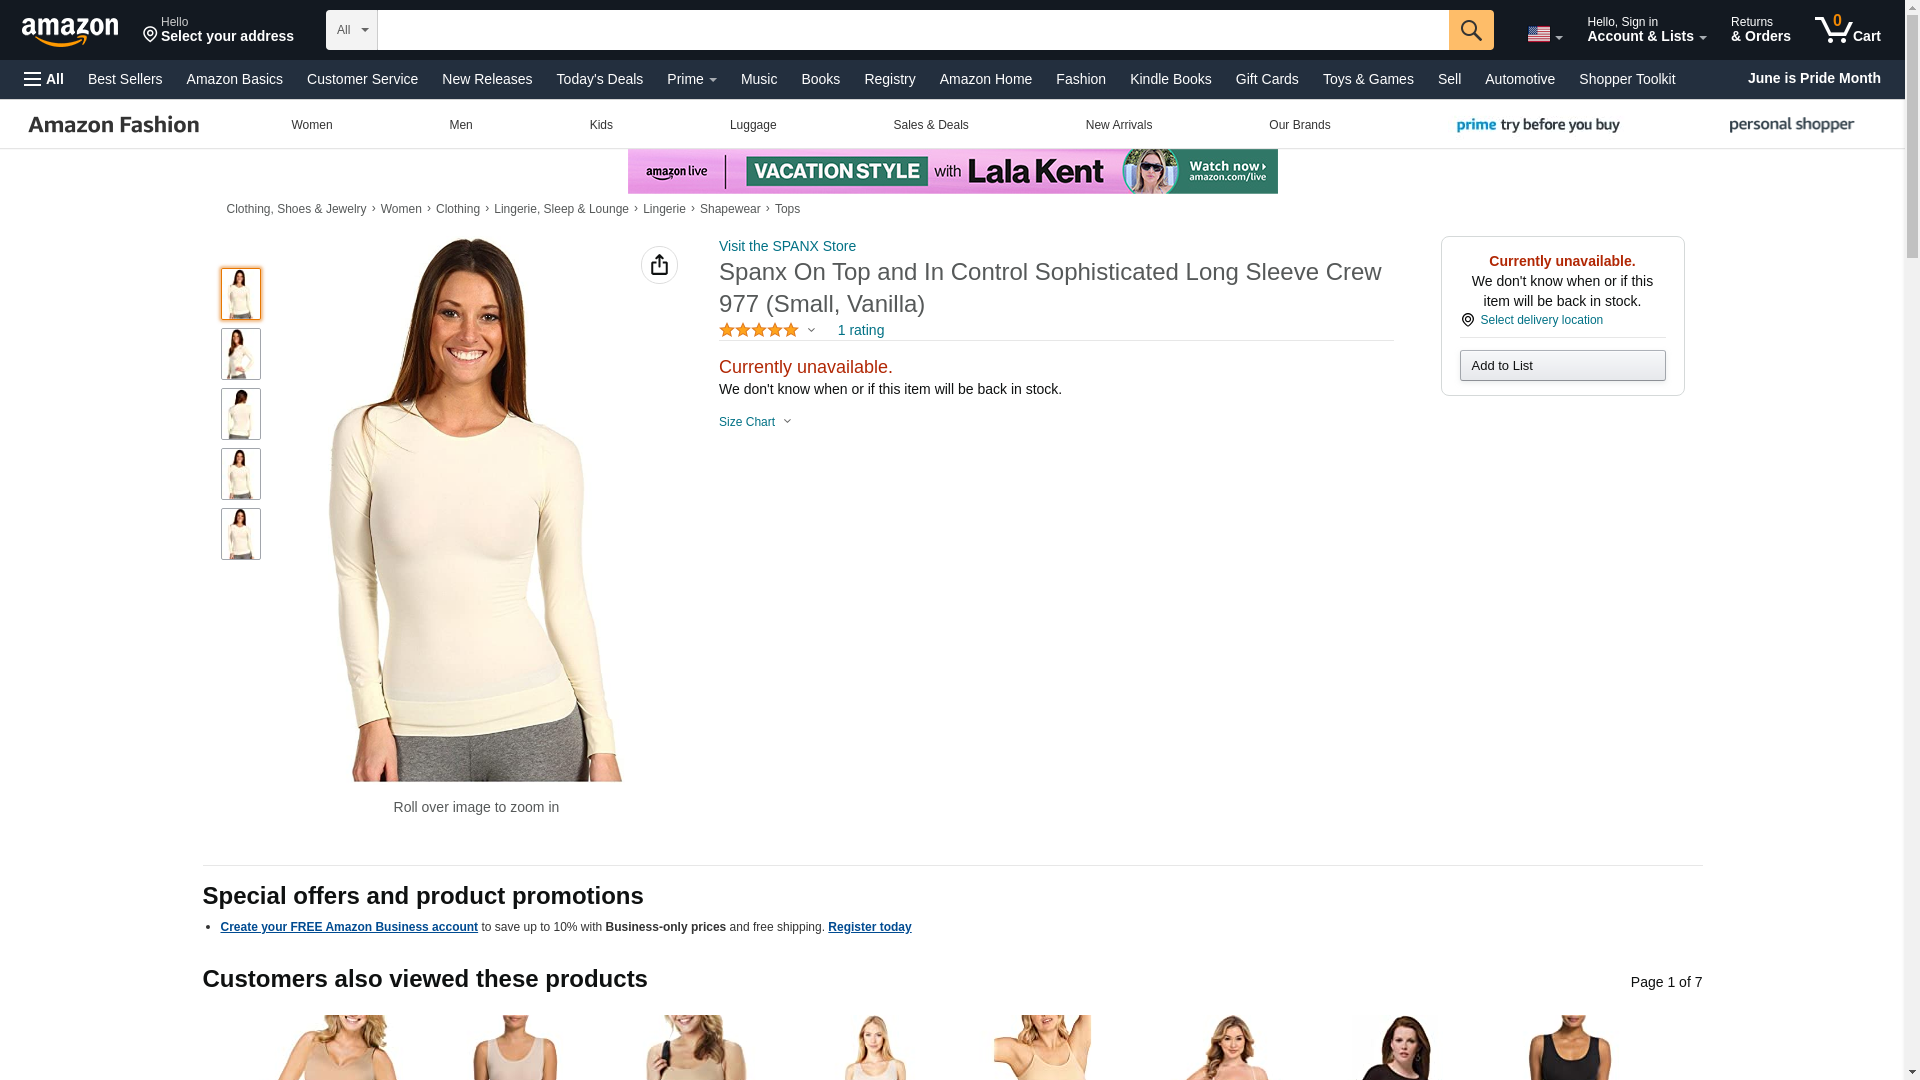Open Today's Deals in nav bar
The width and height of the screenshot is (1920, 1080).
click(x=599, y=79)
